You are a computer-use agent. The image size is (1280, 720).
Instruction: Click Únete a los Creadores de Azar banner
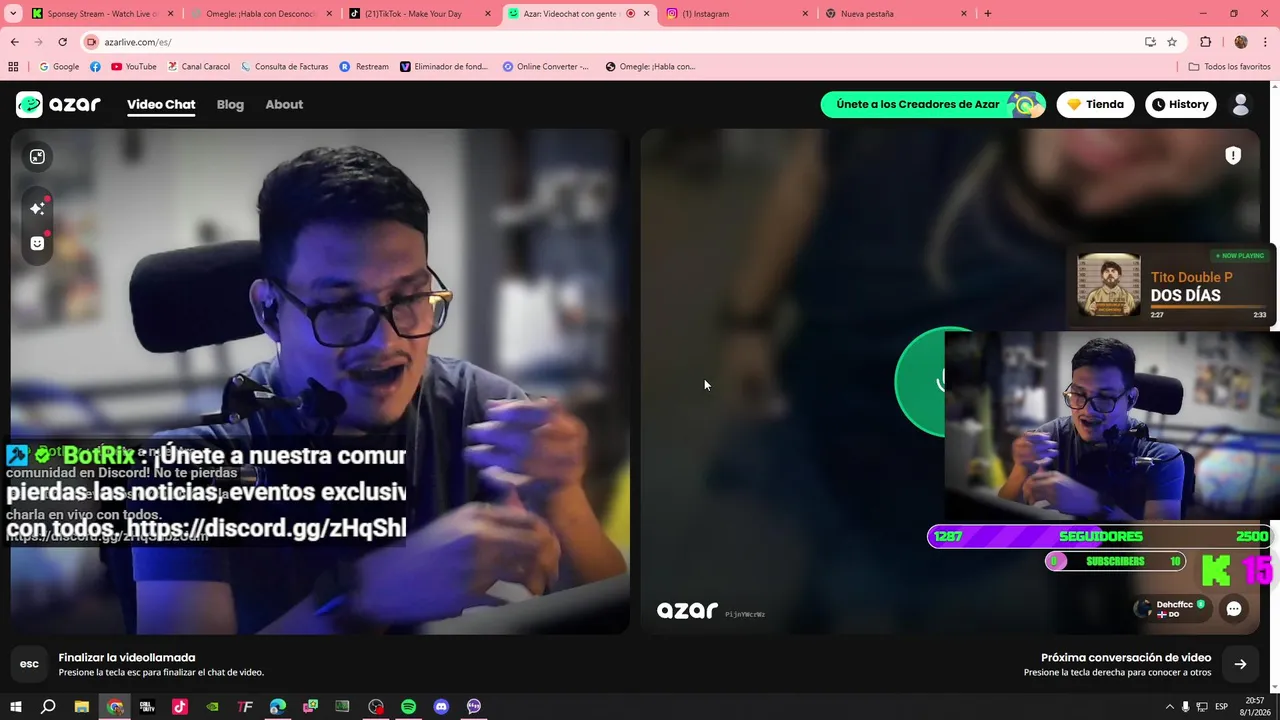[x=933, y=104]
